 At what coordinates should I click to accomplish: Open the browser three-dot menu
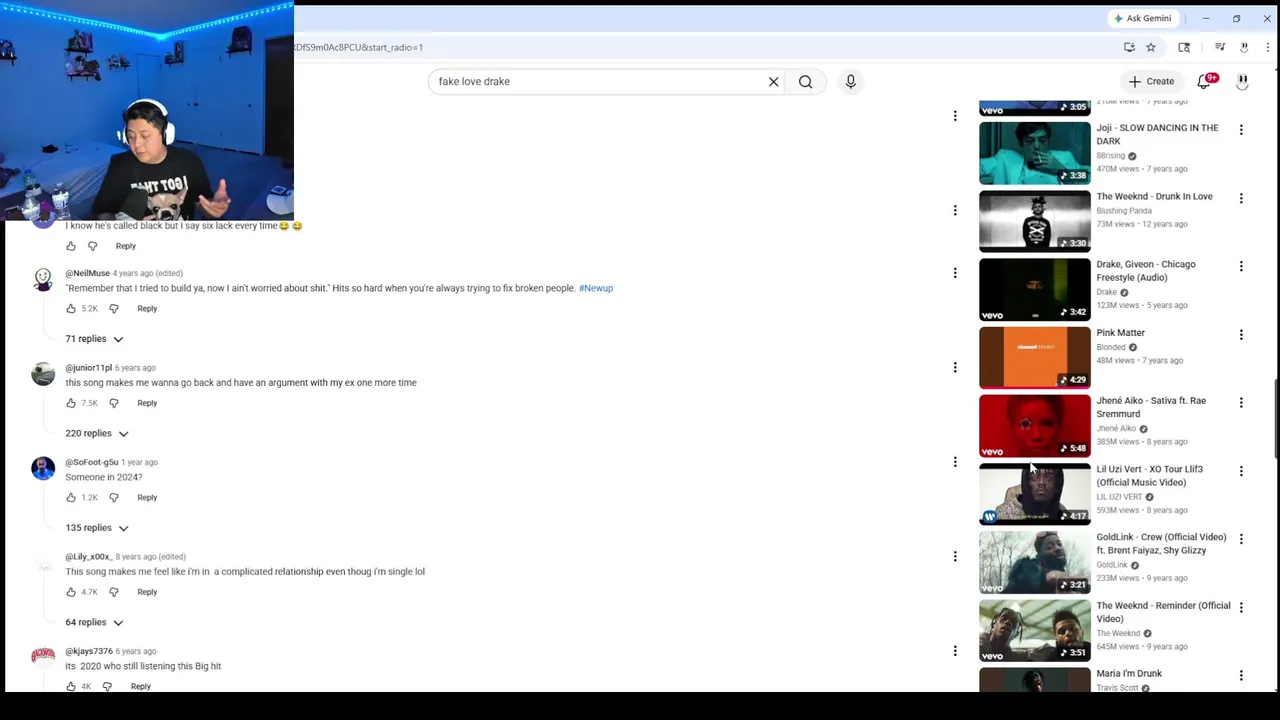coord(1267,47)
